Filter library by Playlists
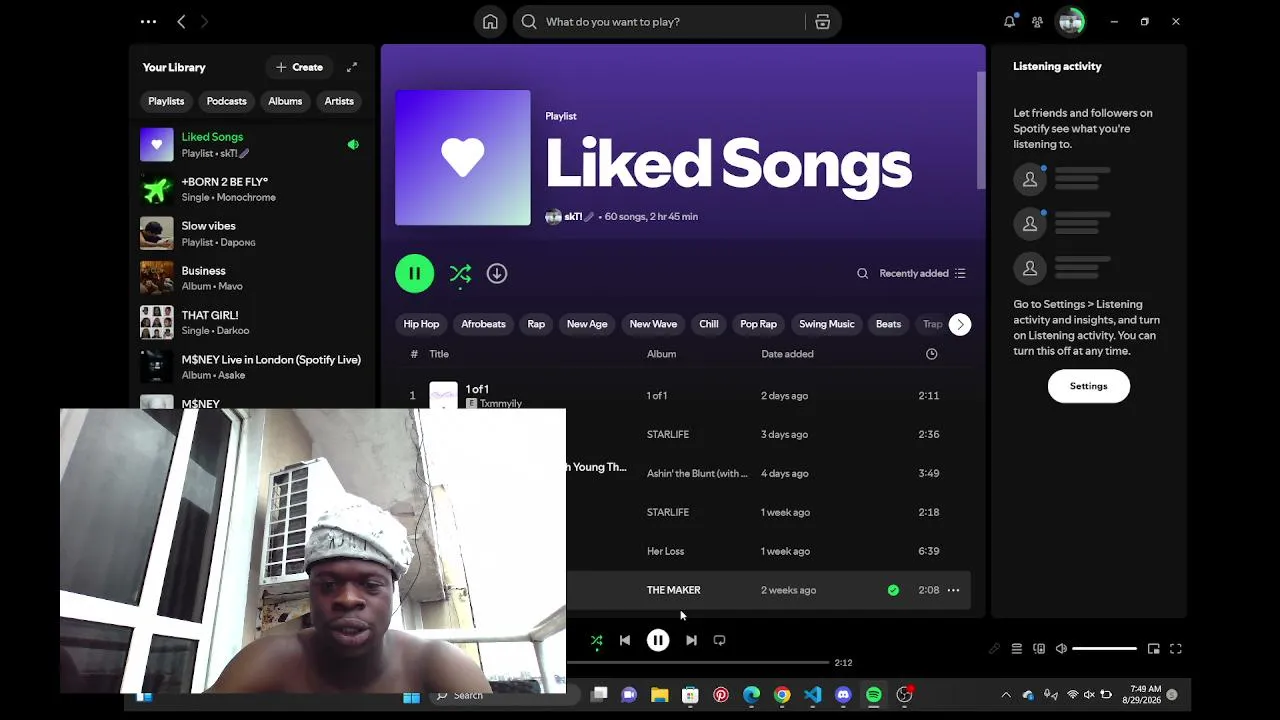Screen dimensions: 1280x720 point(166,101)
